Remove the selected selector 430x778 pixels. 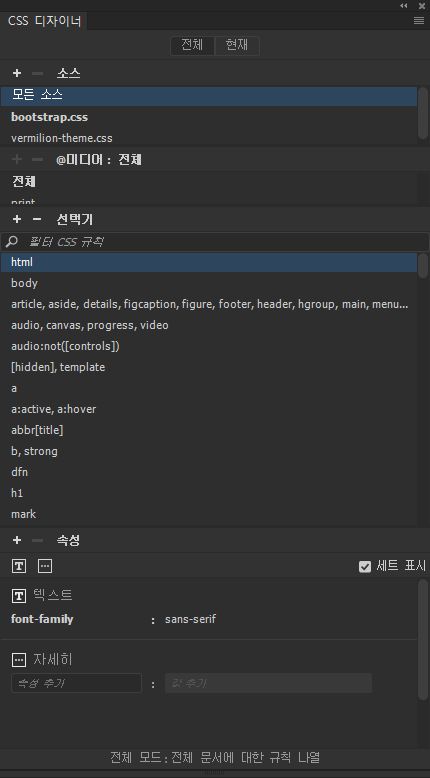pyautogui.click(x=37, y=219)
